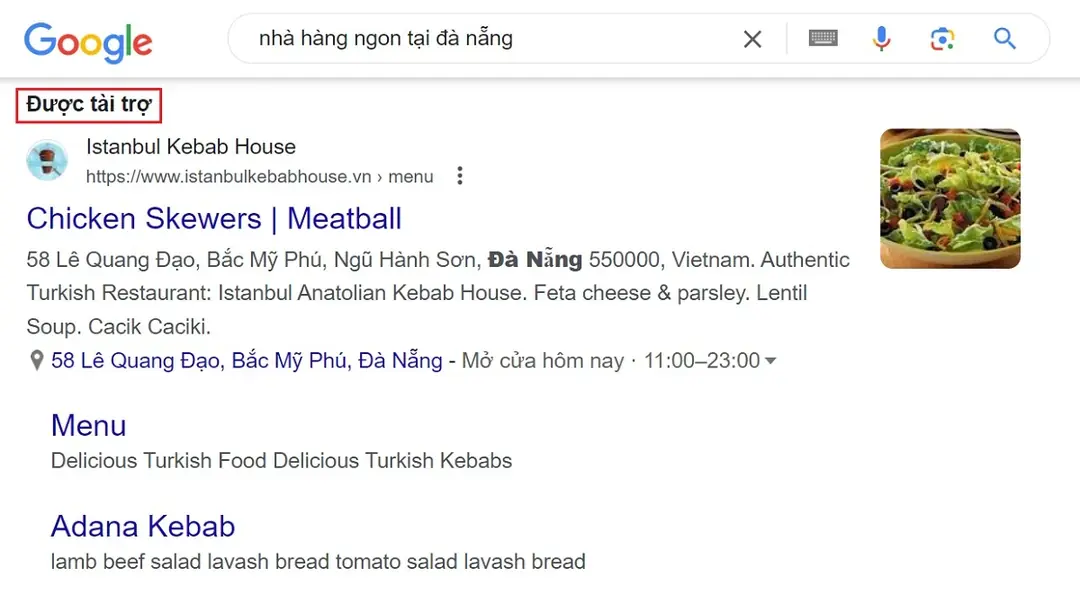This screenshot has width=1080, height=594.
Task: Click the X to clear the search query
Action: (753, 38)
